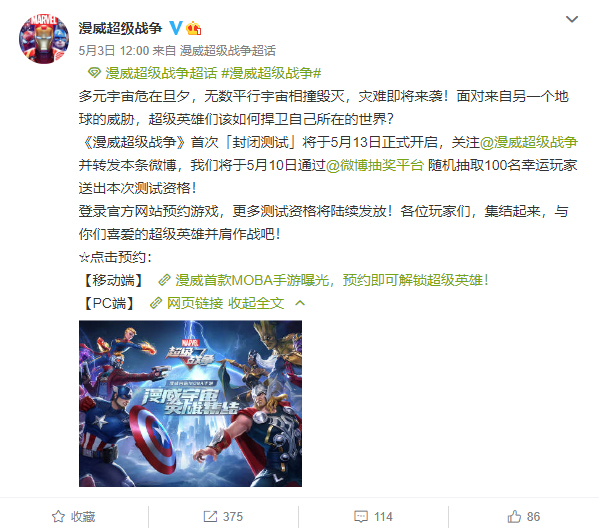The image size is (599, 532).
Task: Click the comment bubble icon
Action: tap(361, 516)
